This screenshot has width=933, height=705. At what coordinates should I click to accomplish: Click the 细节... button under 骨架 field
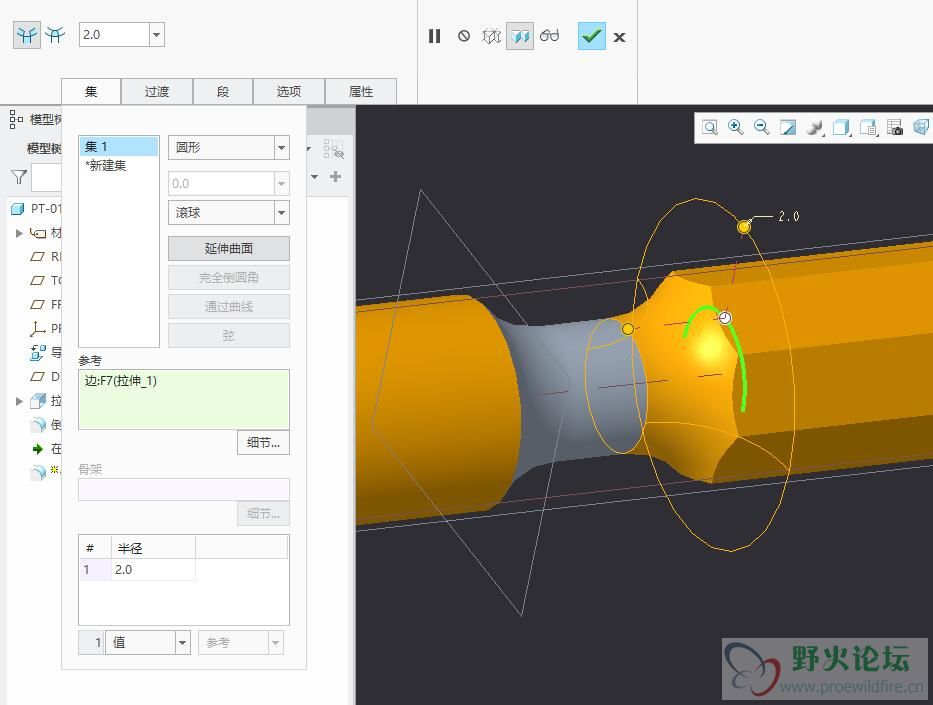264,513
